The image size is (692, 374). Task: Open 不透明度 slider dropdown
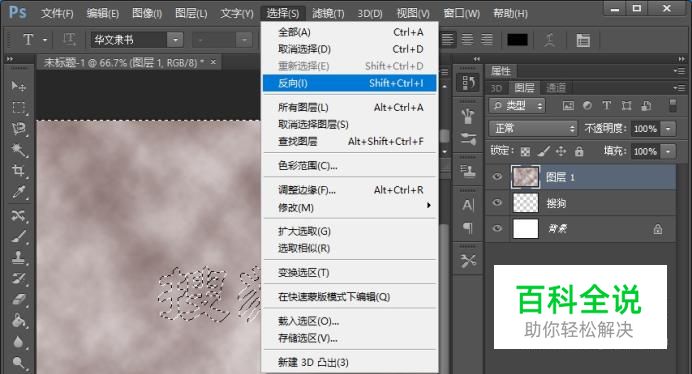click(x=668, y=128)
